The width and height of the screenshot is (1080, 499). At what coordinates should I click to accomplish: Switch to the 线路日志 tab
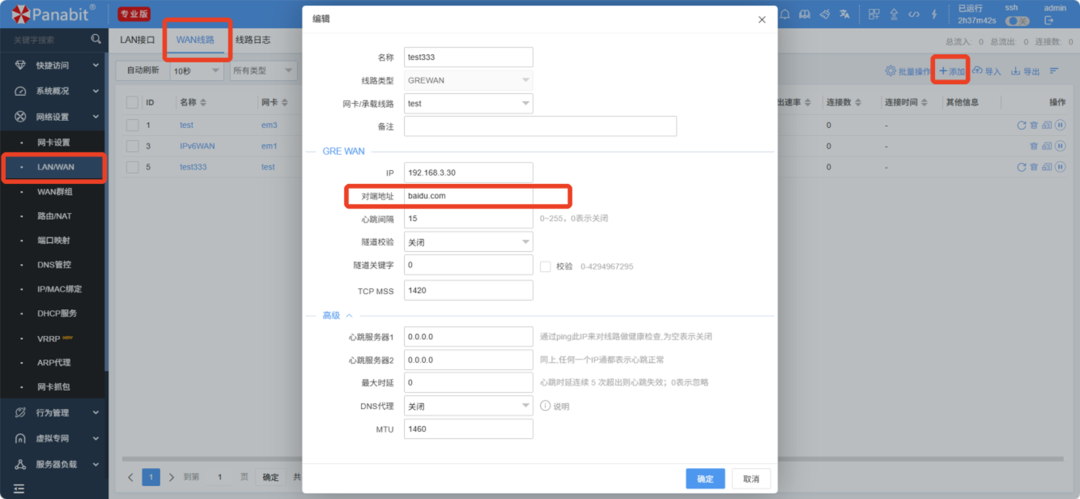tap(253, 40)
